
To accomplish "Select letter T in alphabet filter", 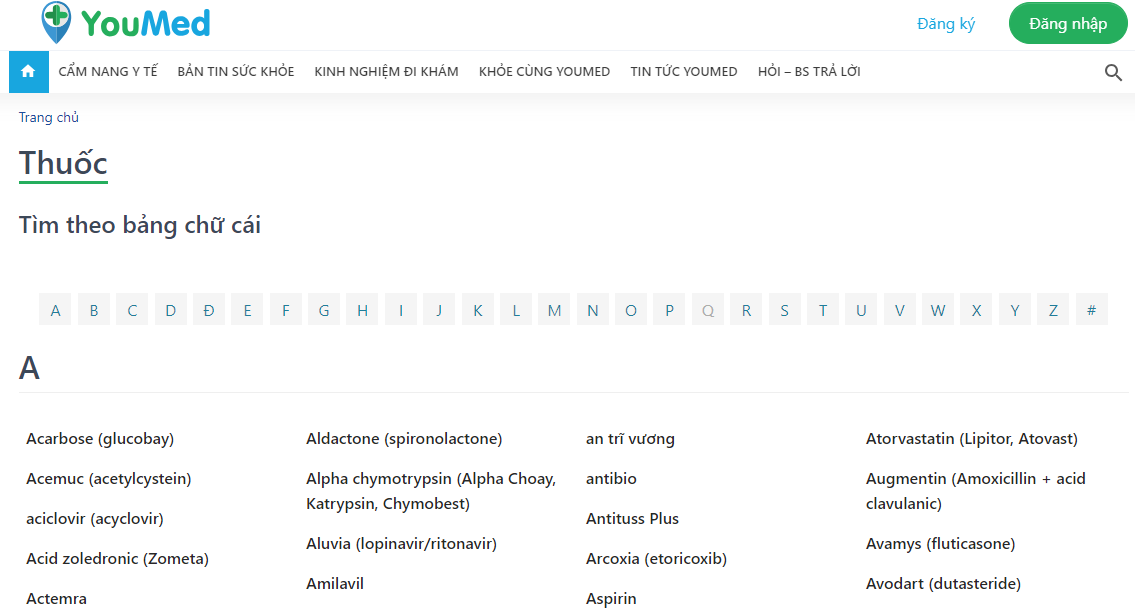I will point(822,310).
